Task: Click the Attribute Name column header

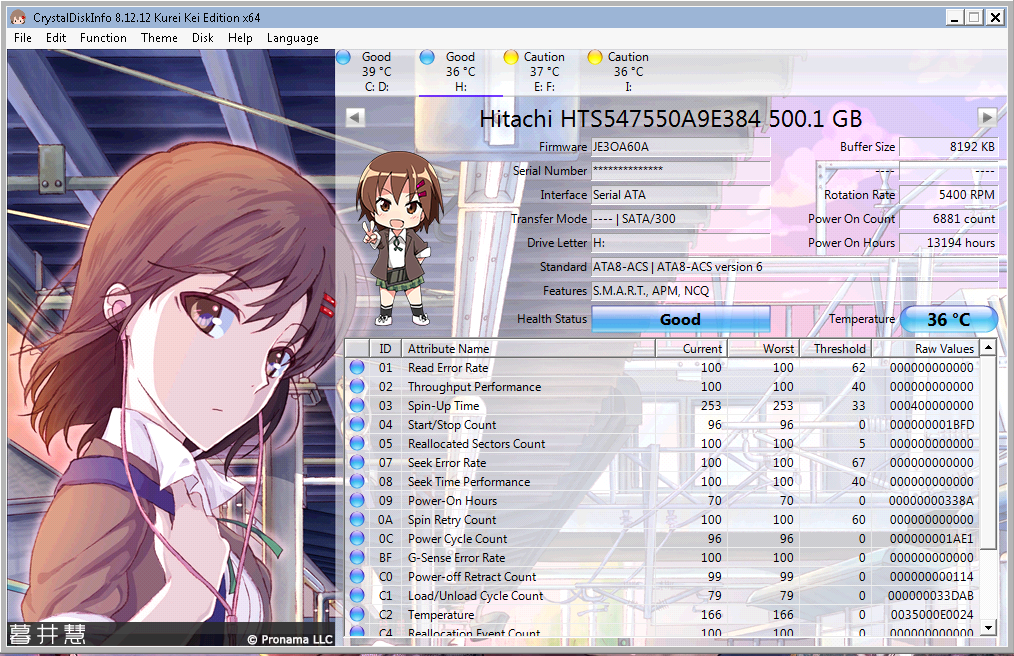Action: 528,349
